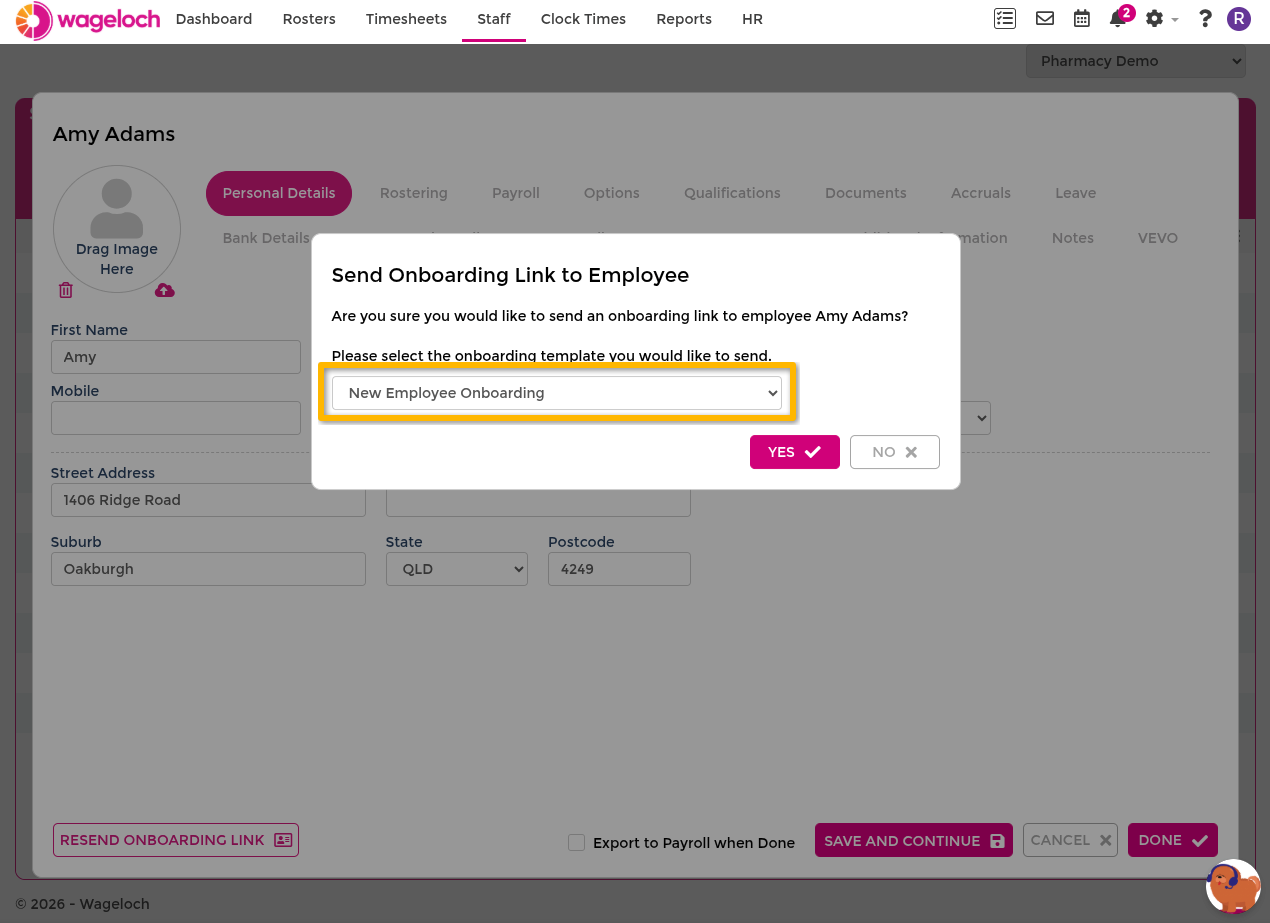Focus the Suburb field

point(208,569)
